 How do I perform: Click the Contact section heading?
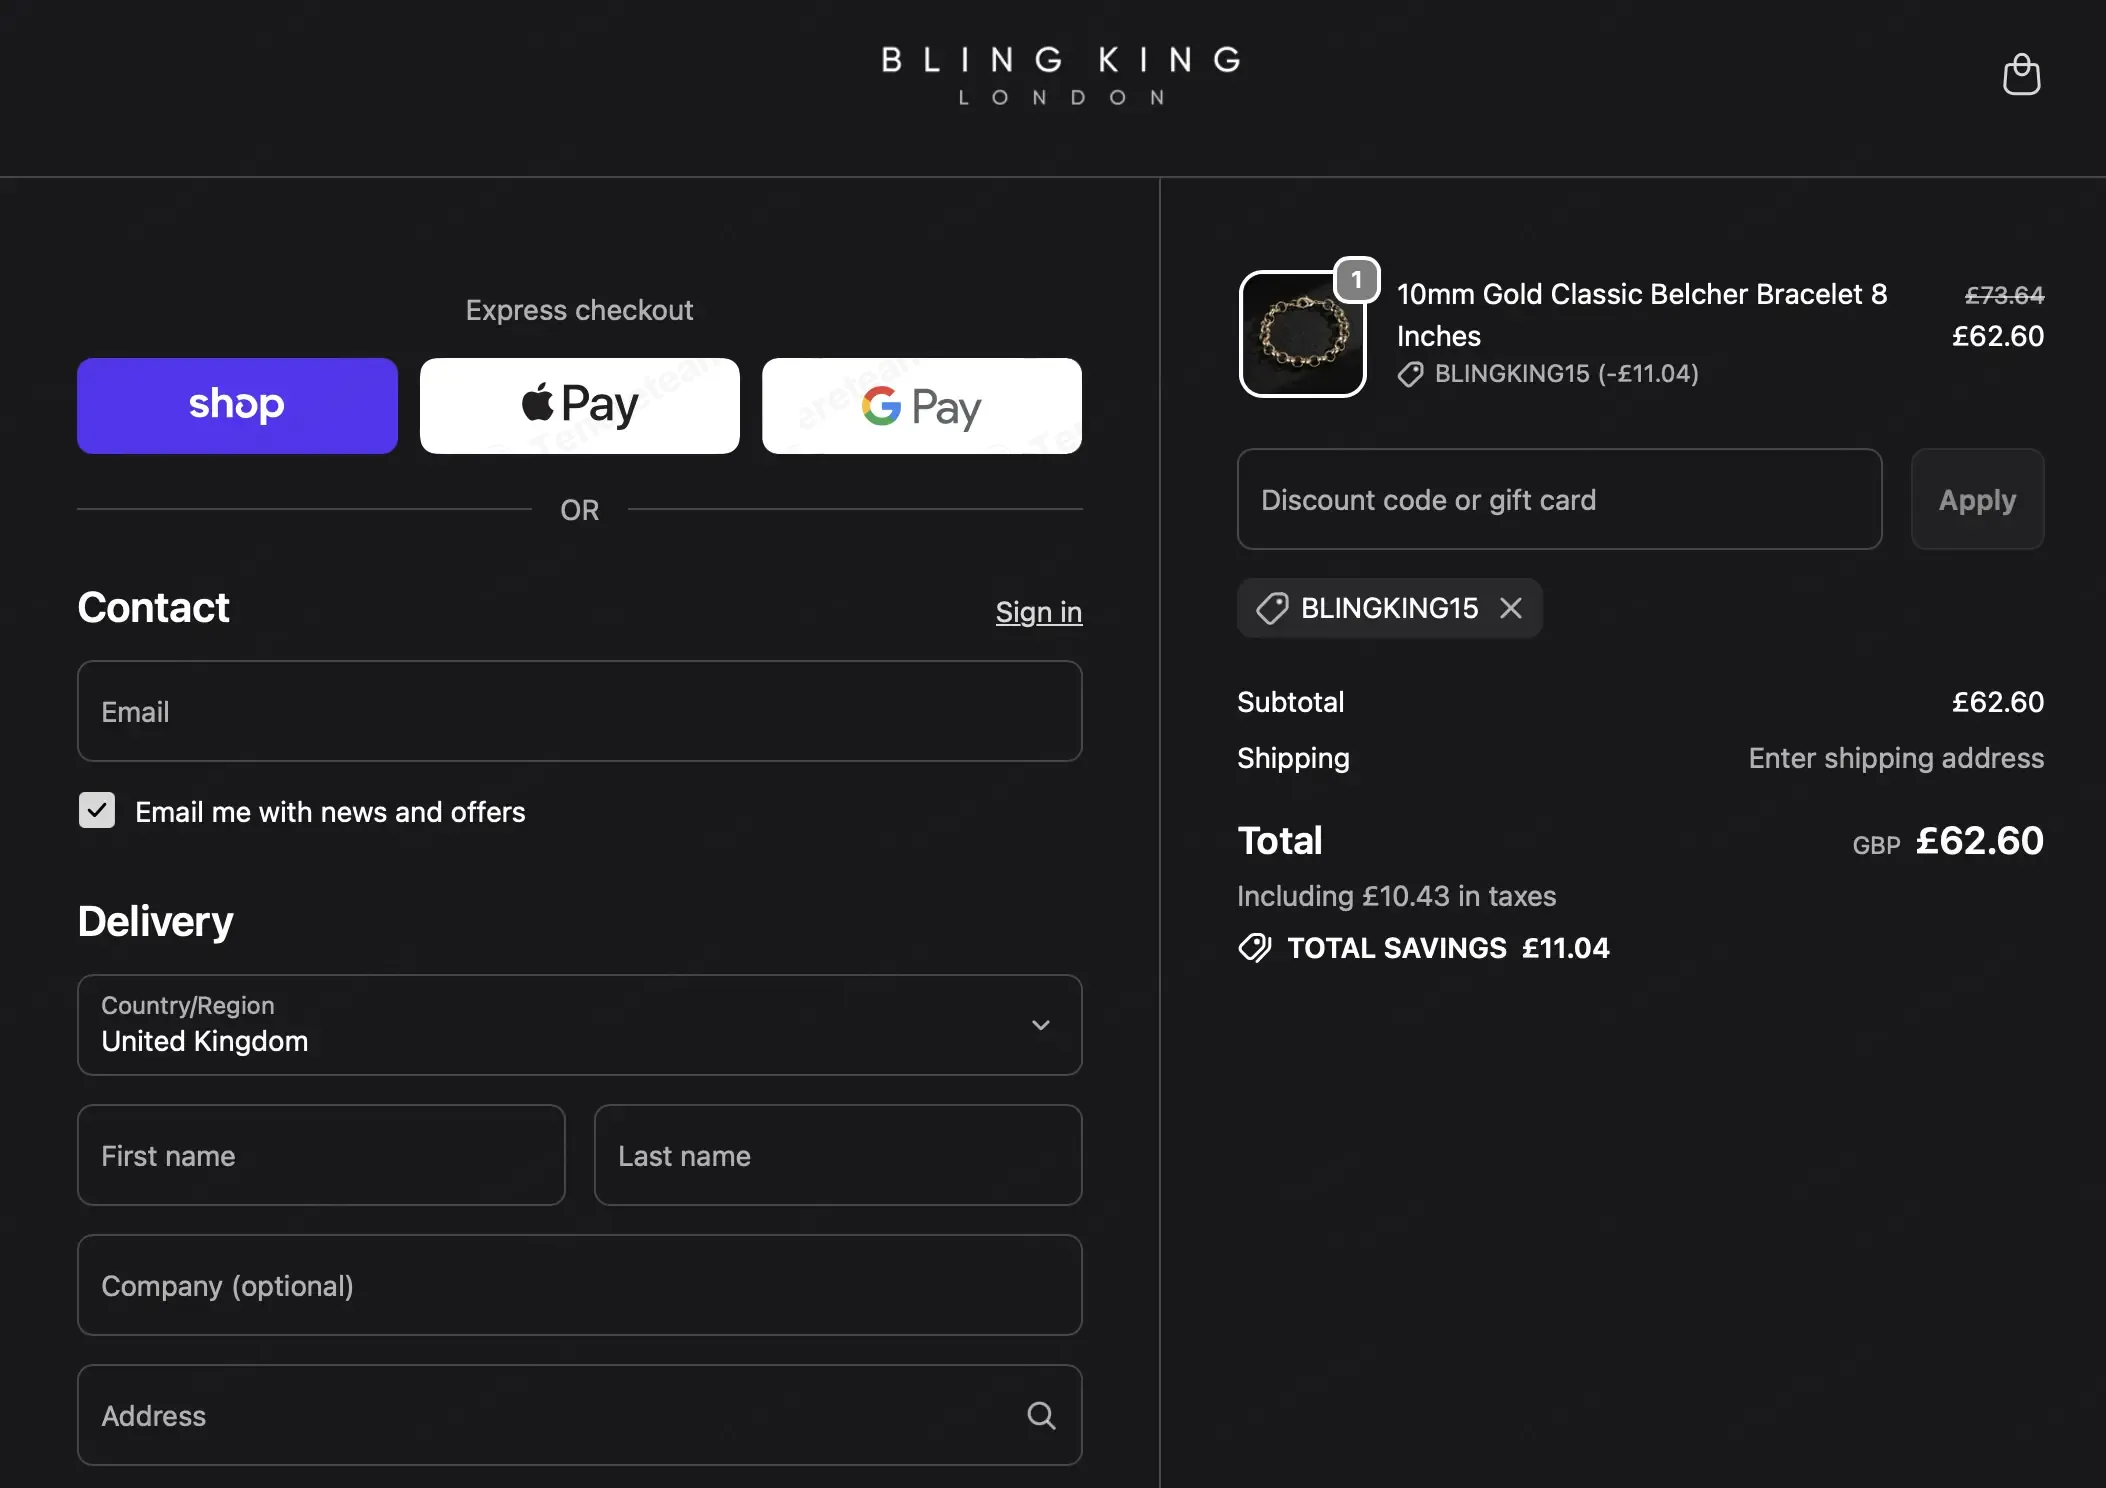[x=154, y=607]
